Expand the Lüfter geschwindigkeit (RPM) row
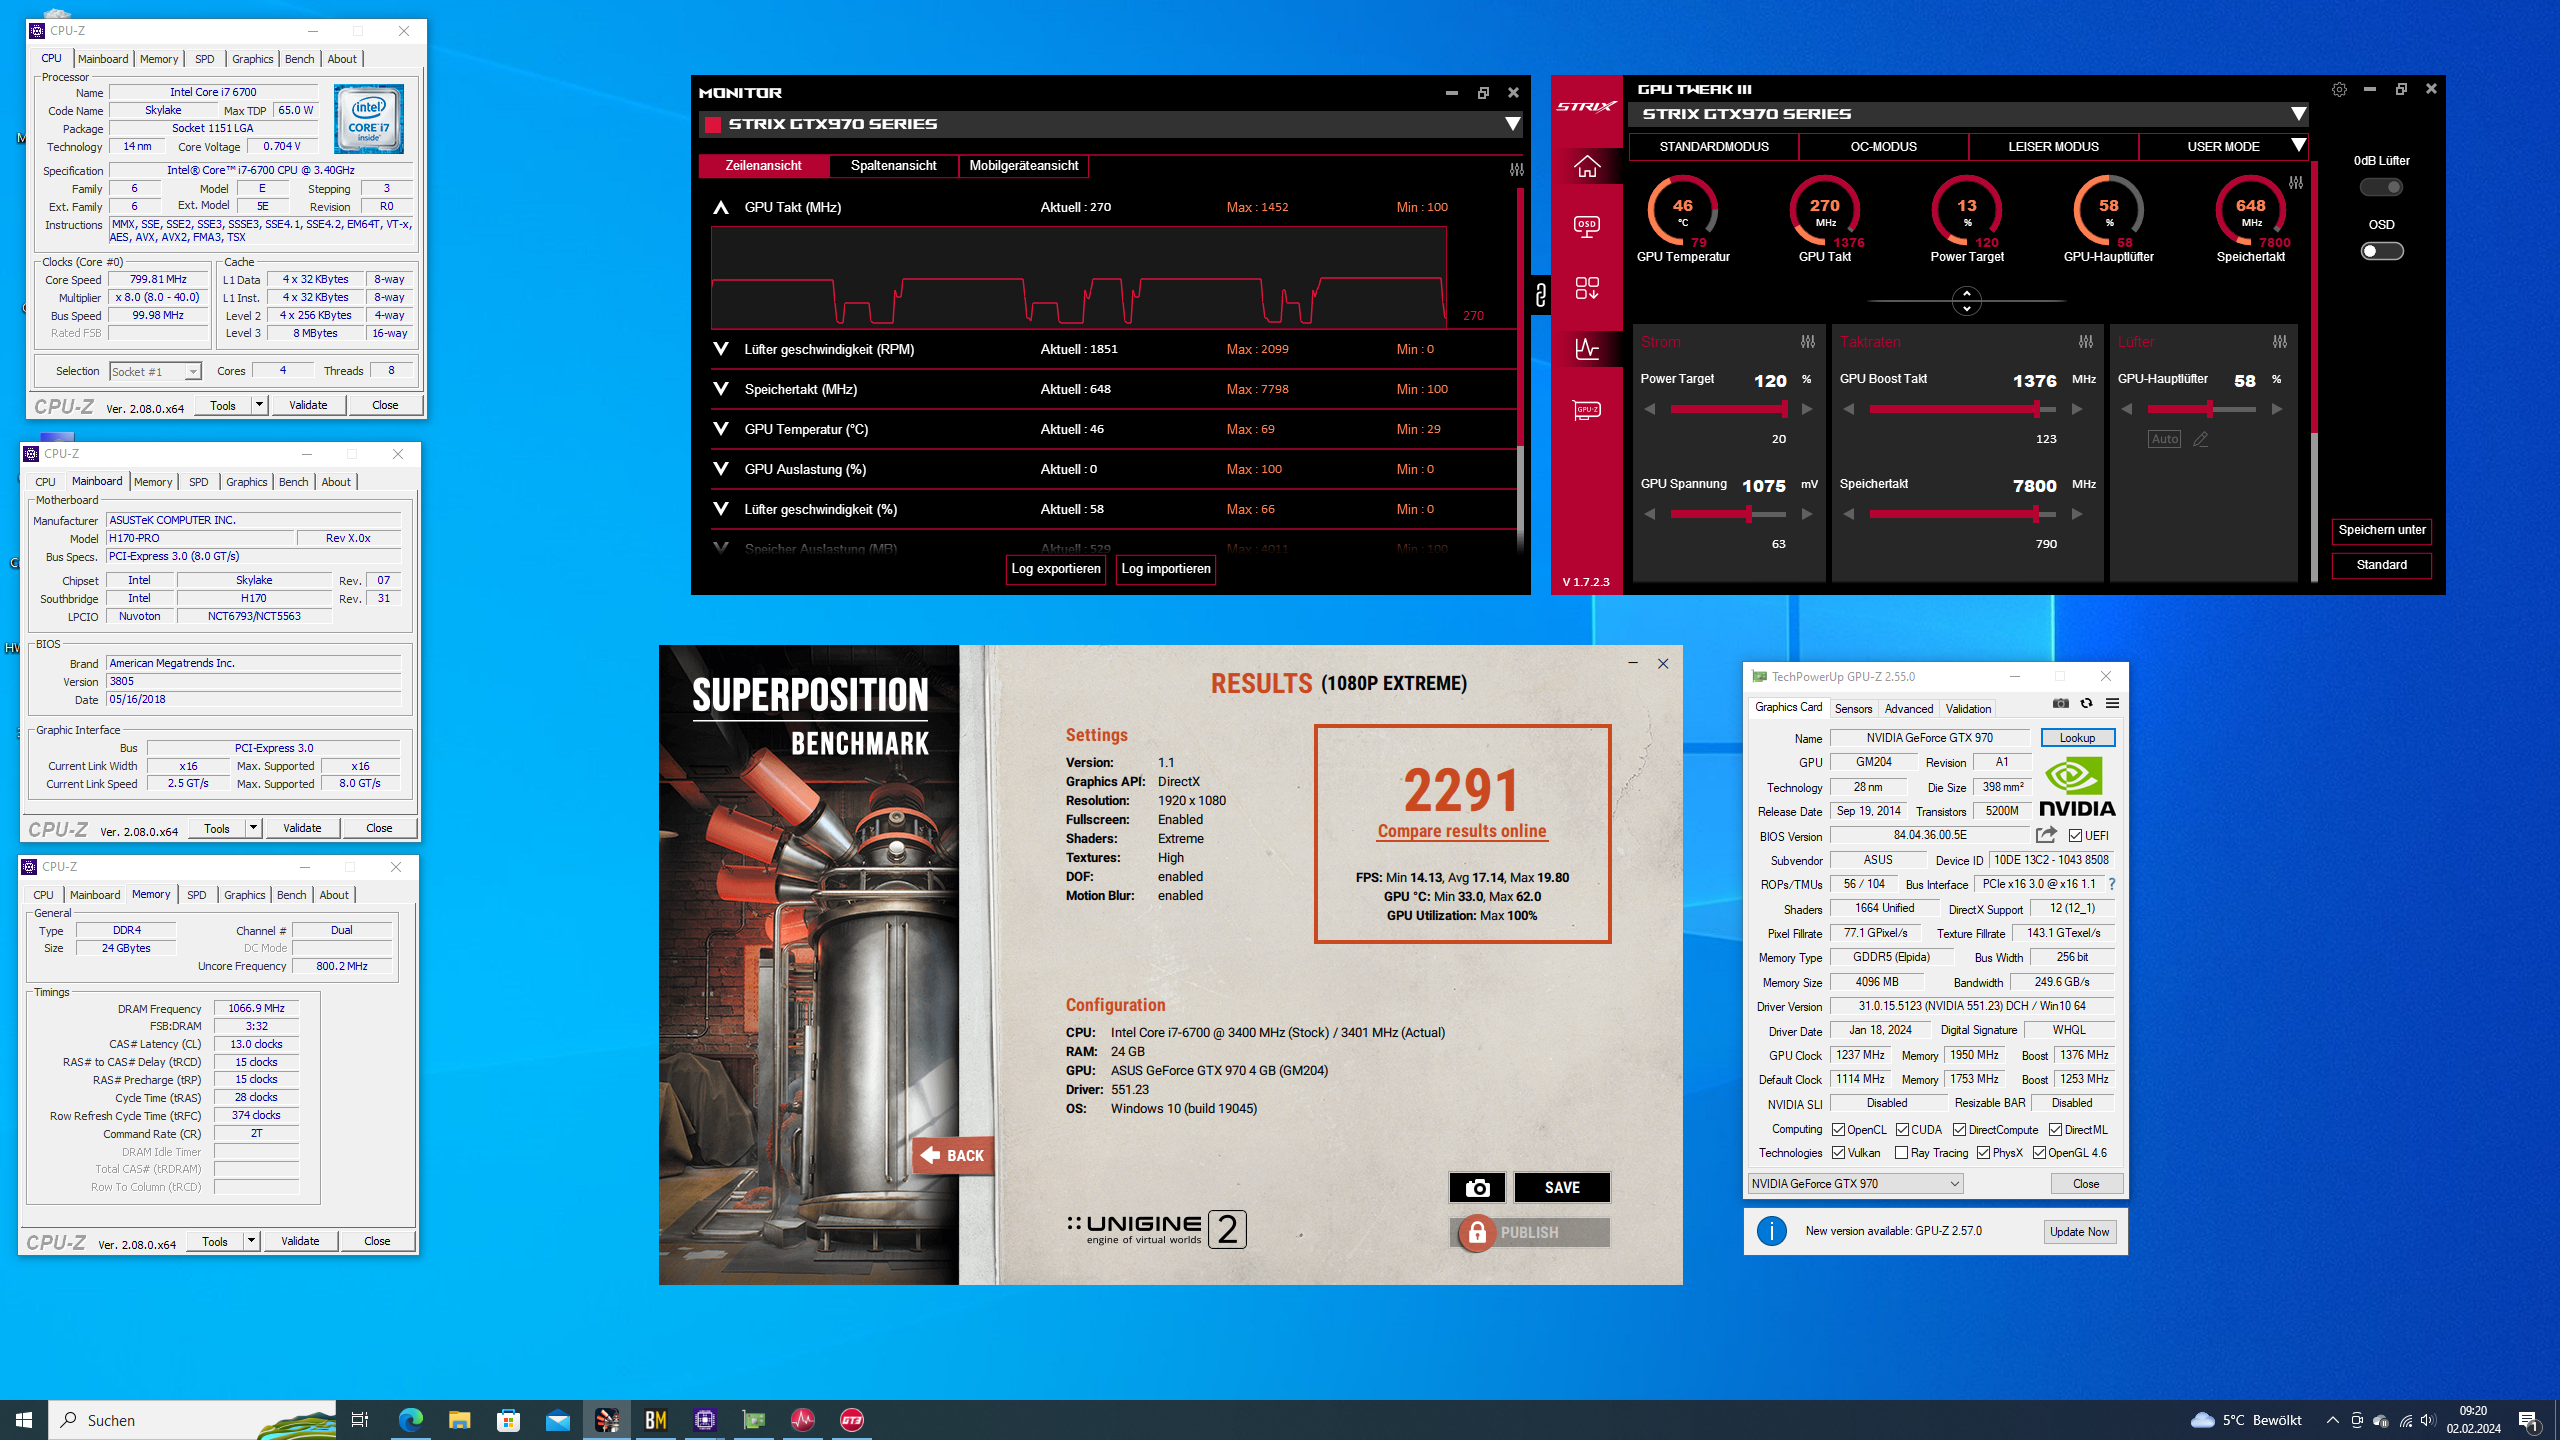 click(720, 349)
